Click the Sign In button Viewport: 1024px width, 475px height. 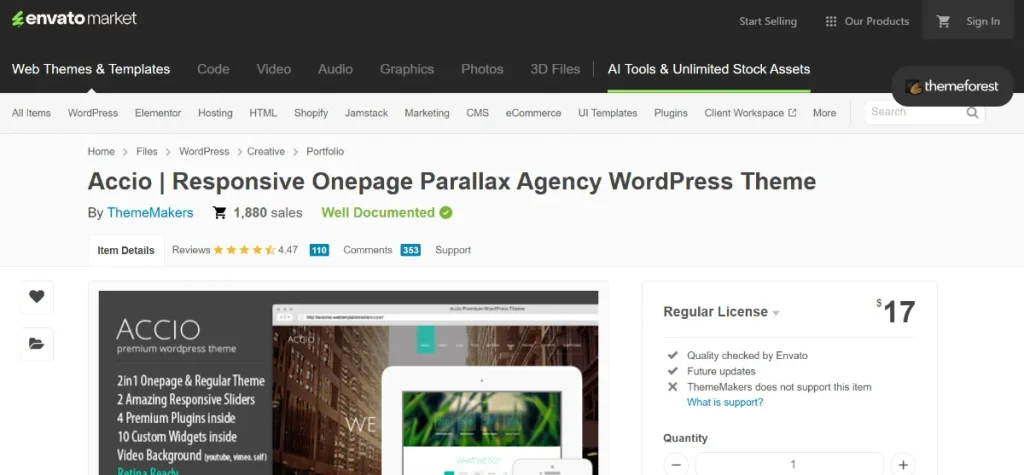[x=983, y=22]
